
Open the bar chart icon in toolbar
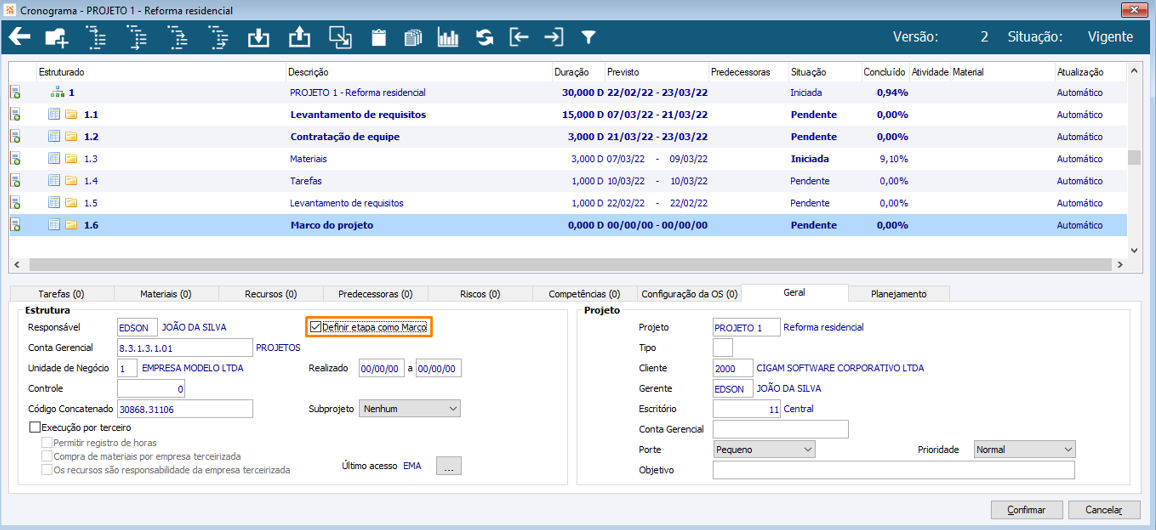(x=448, y=38)
